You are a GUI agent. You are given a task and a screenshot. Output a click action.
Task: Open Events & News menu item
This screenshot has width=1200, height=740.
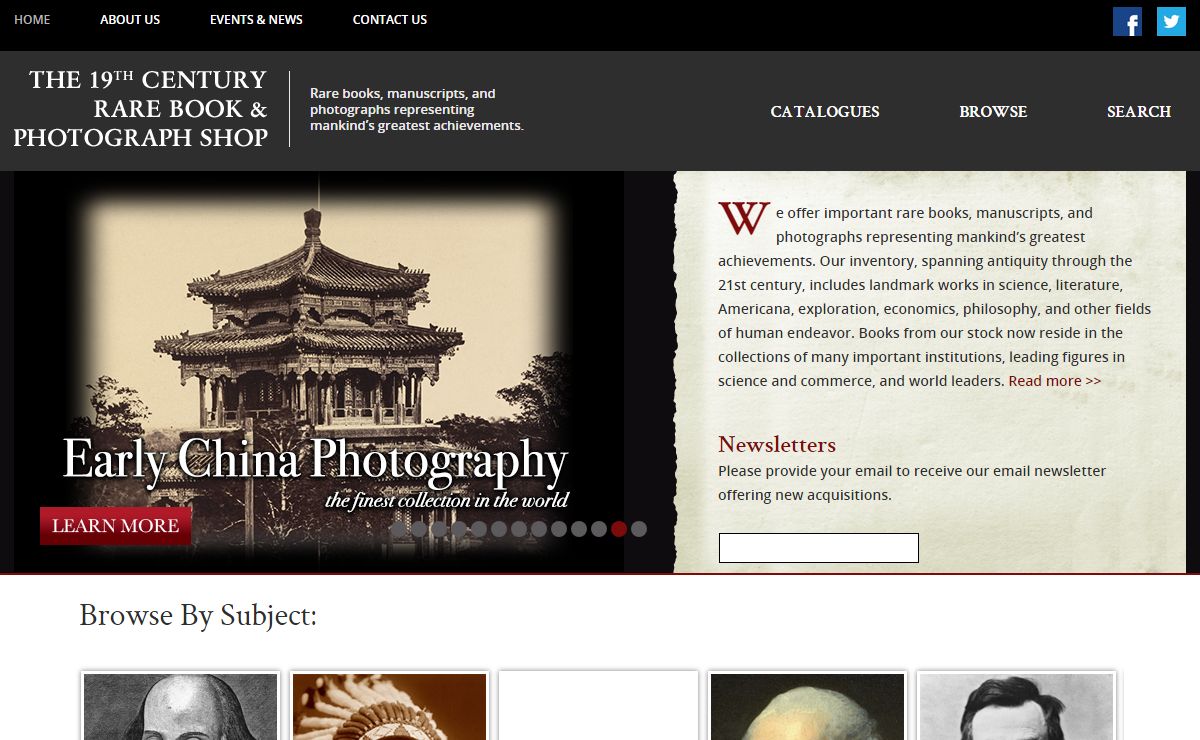pyautogui.click(x=256, y=19)
